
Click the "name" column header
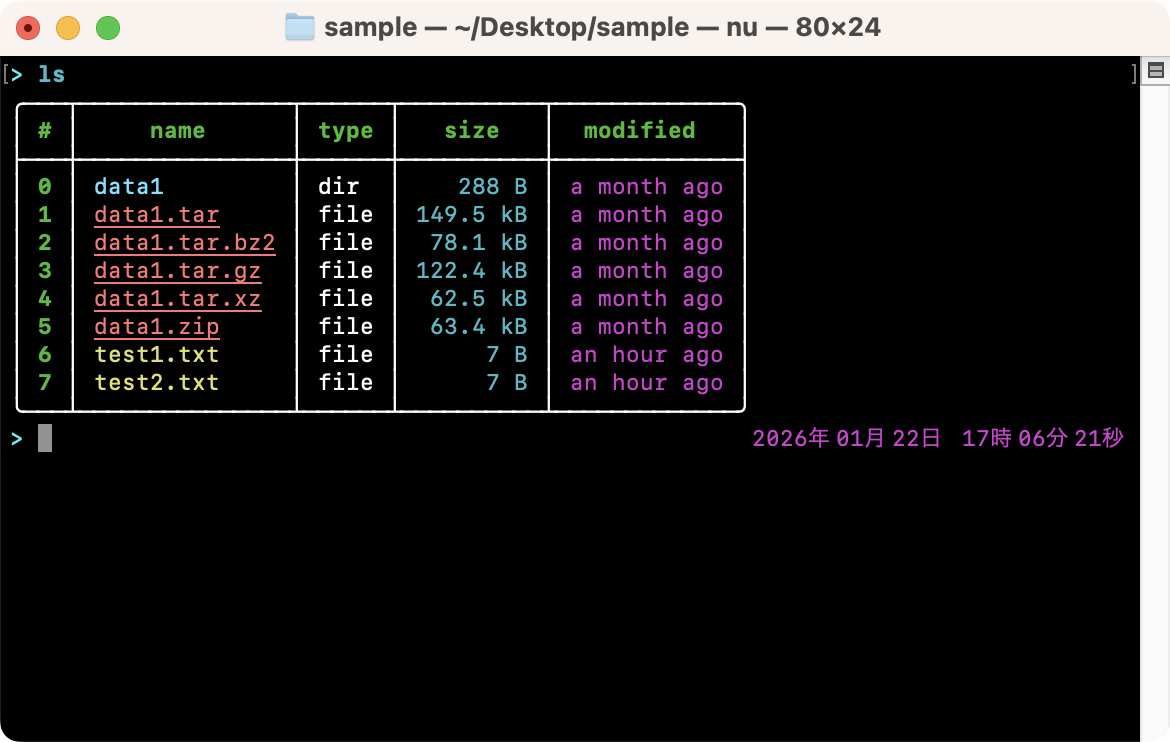(x=177, y=131)
